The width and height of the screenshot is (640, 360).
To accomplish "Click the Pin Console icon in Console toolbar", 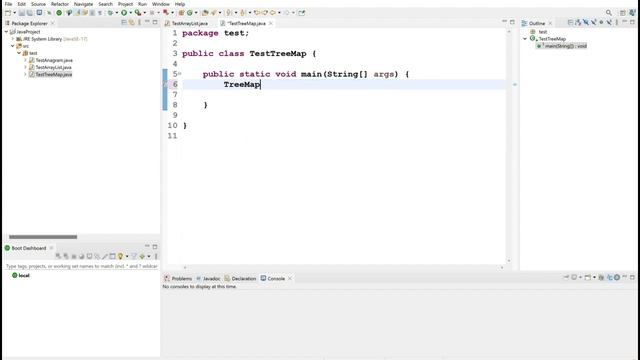I will [x=566, y=277].
